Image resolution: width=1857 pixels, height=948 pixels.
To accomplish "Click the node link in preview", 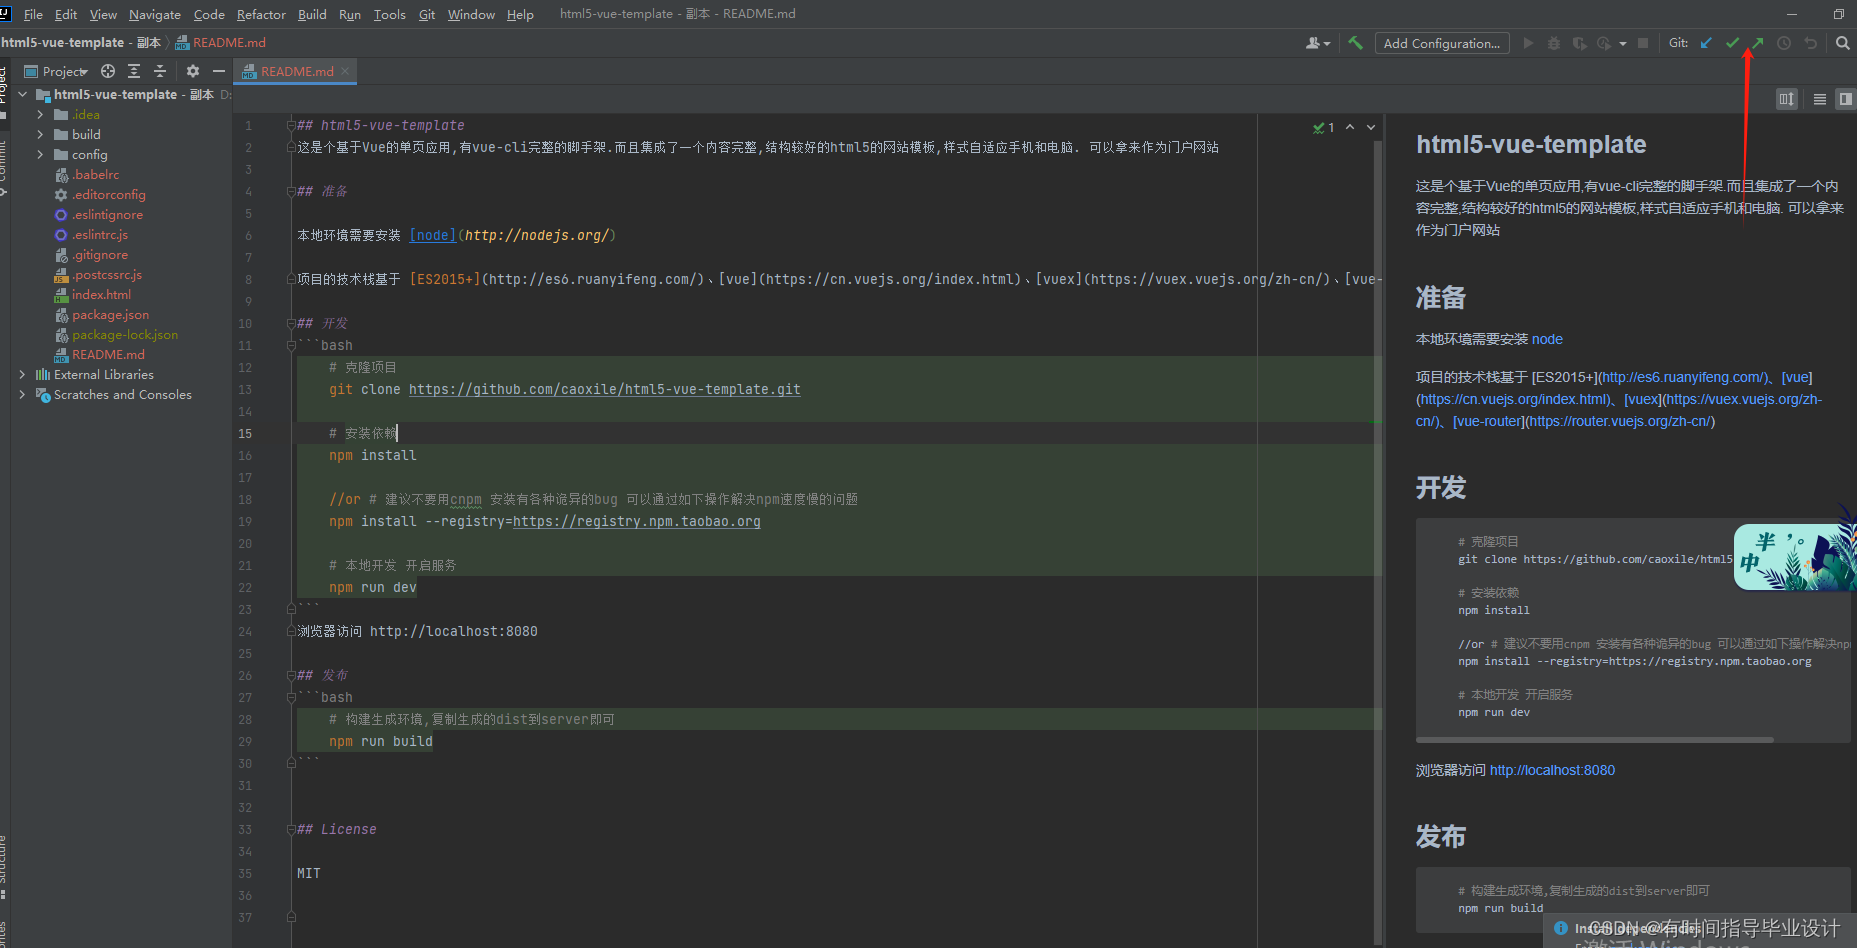I will pyautogui.click(x=1547, y=339).
